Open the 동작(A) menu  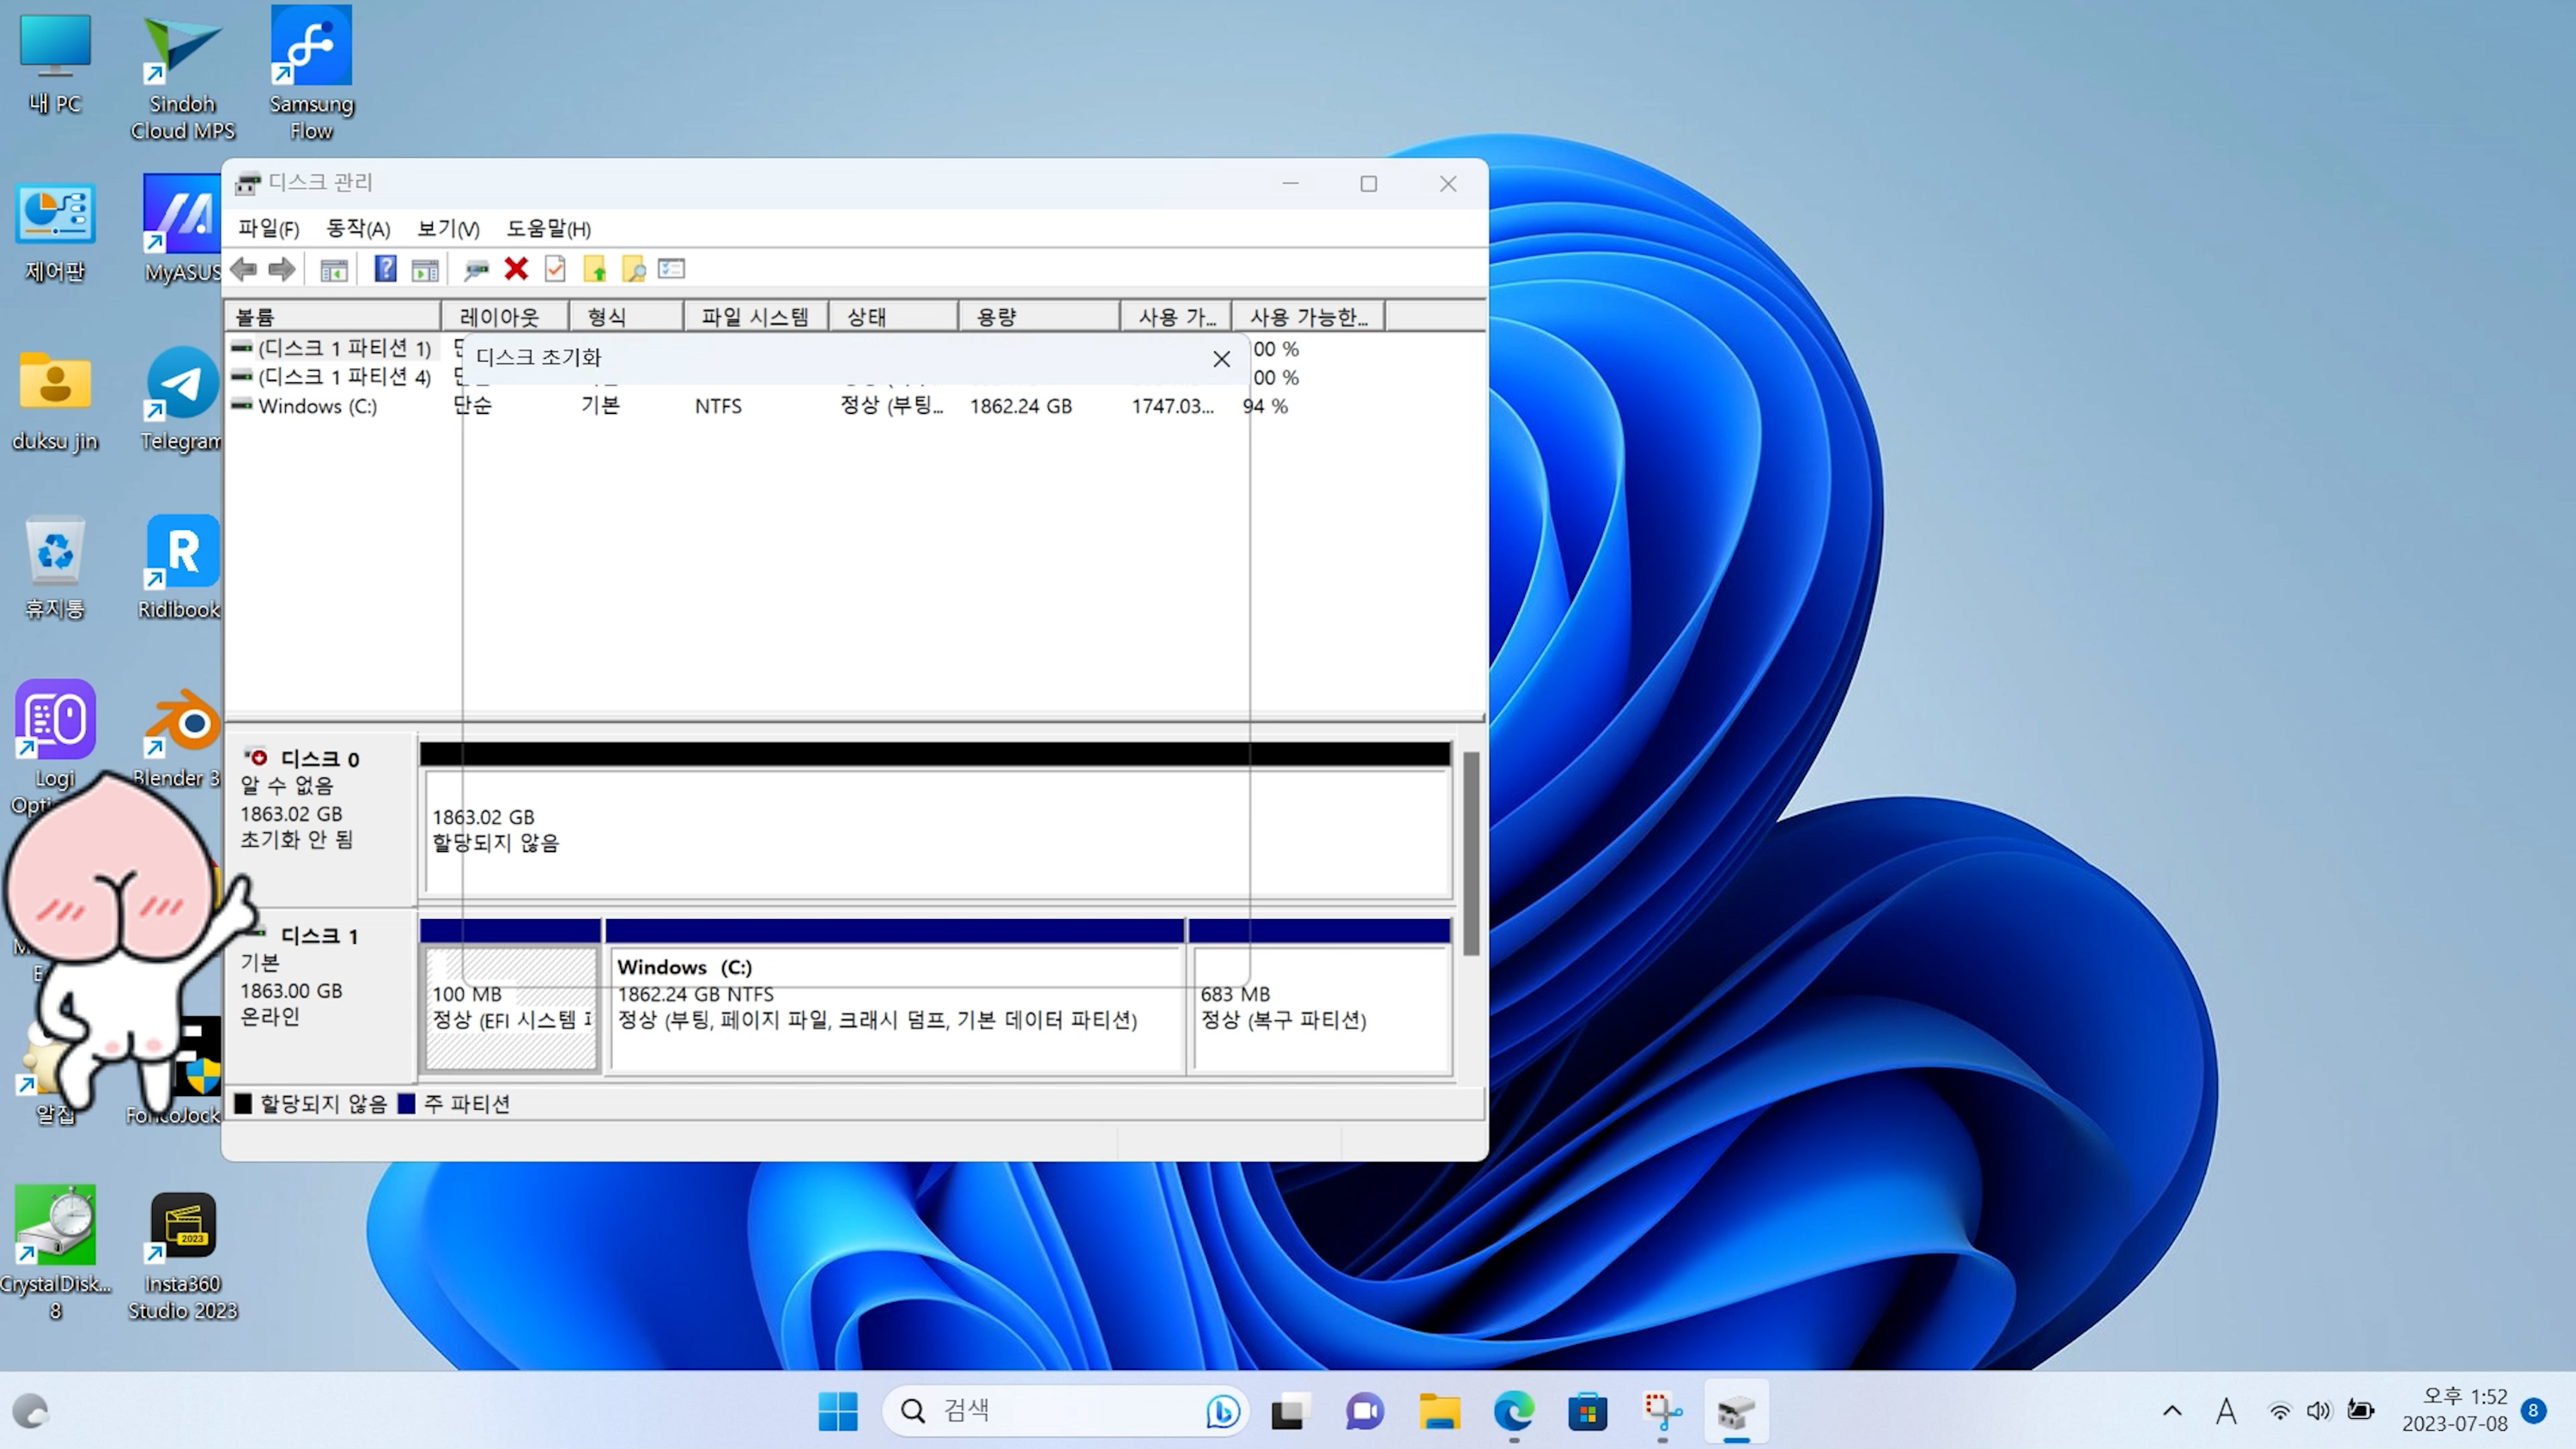click(x=358, y=228)
